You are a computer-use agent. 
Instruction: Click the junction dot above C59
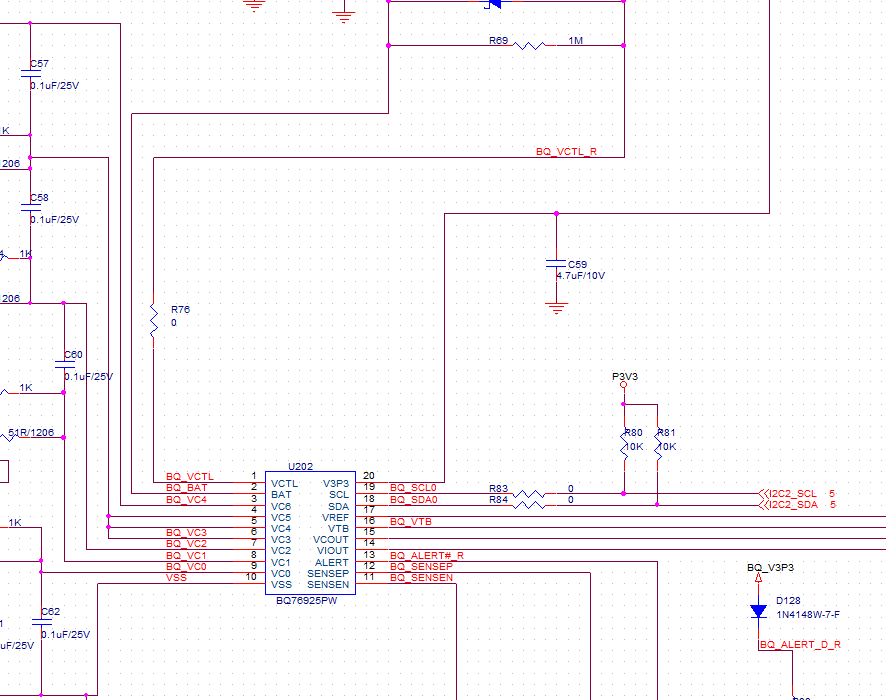(x=556, y=214)
